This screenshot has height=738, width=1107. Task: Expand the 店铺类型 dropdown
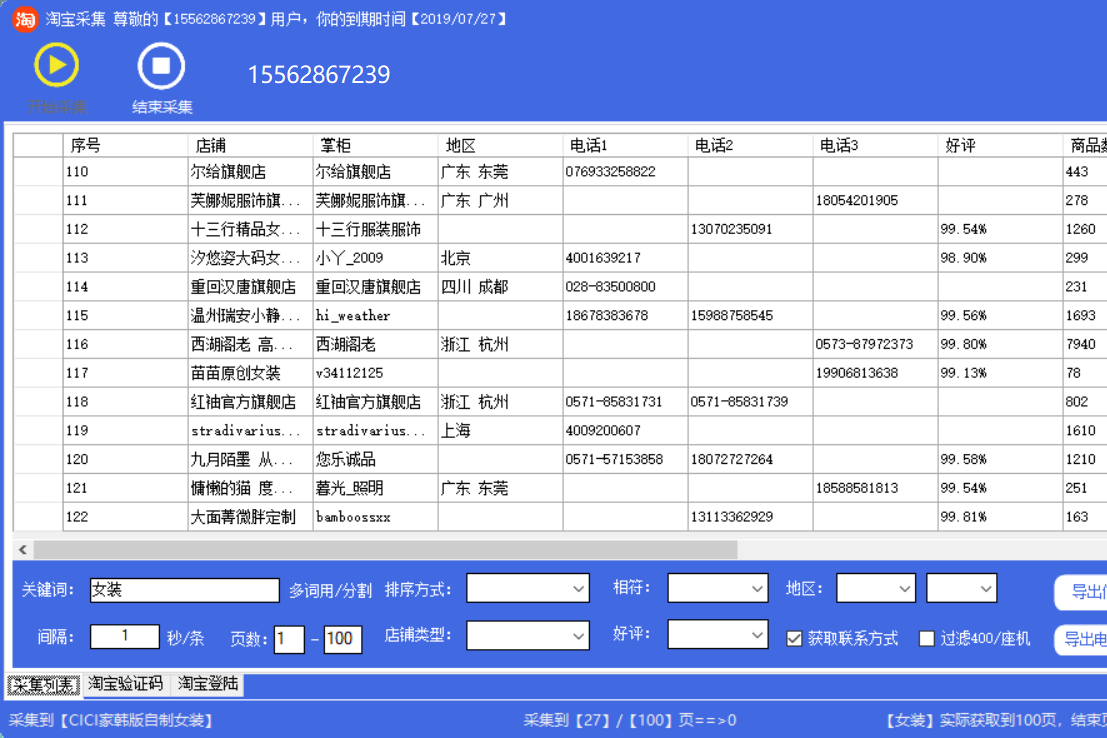(527, 635)
